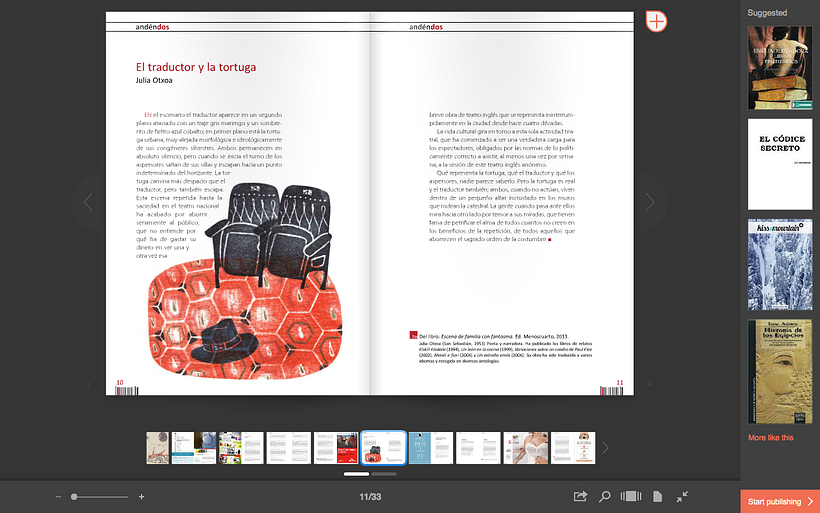This screenshot has height=513, width=820.
Task: Go to previous page with left arrow
Action: [88, 202]
